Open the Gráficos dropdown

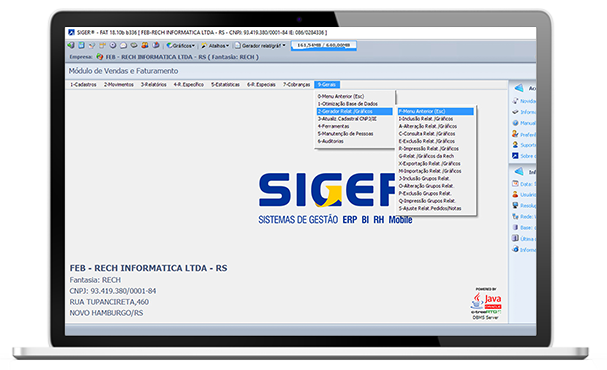[181, 46]
